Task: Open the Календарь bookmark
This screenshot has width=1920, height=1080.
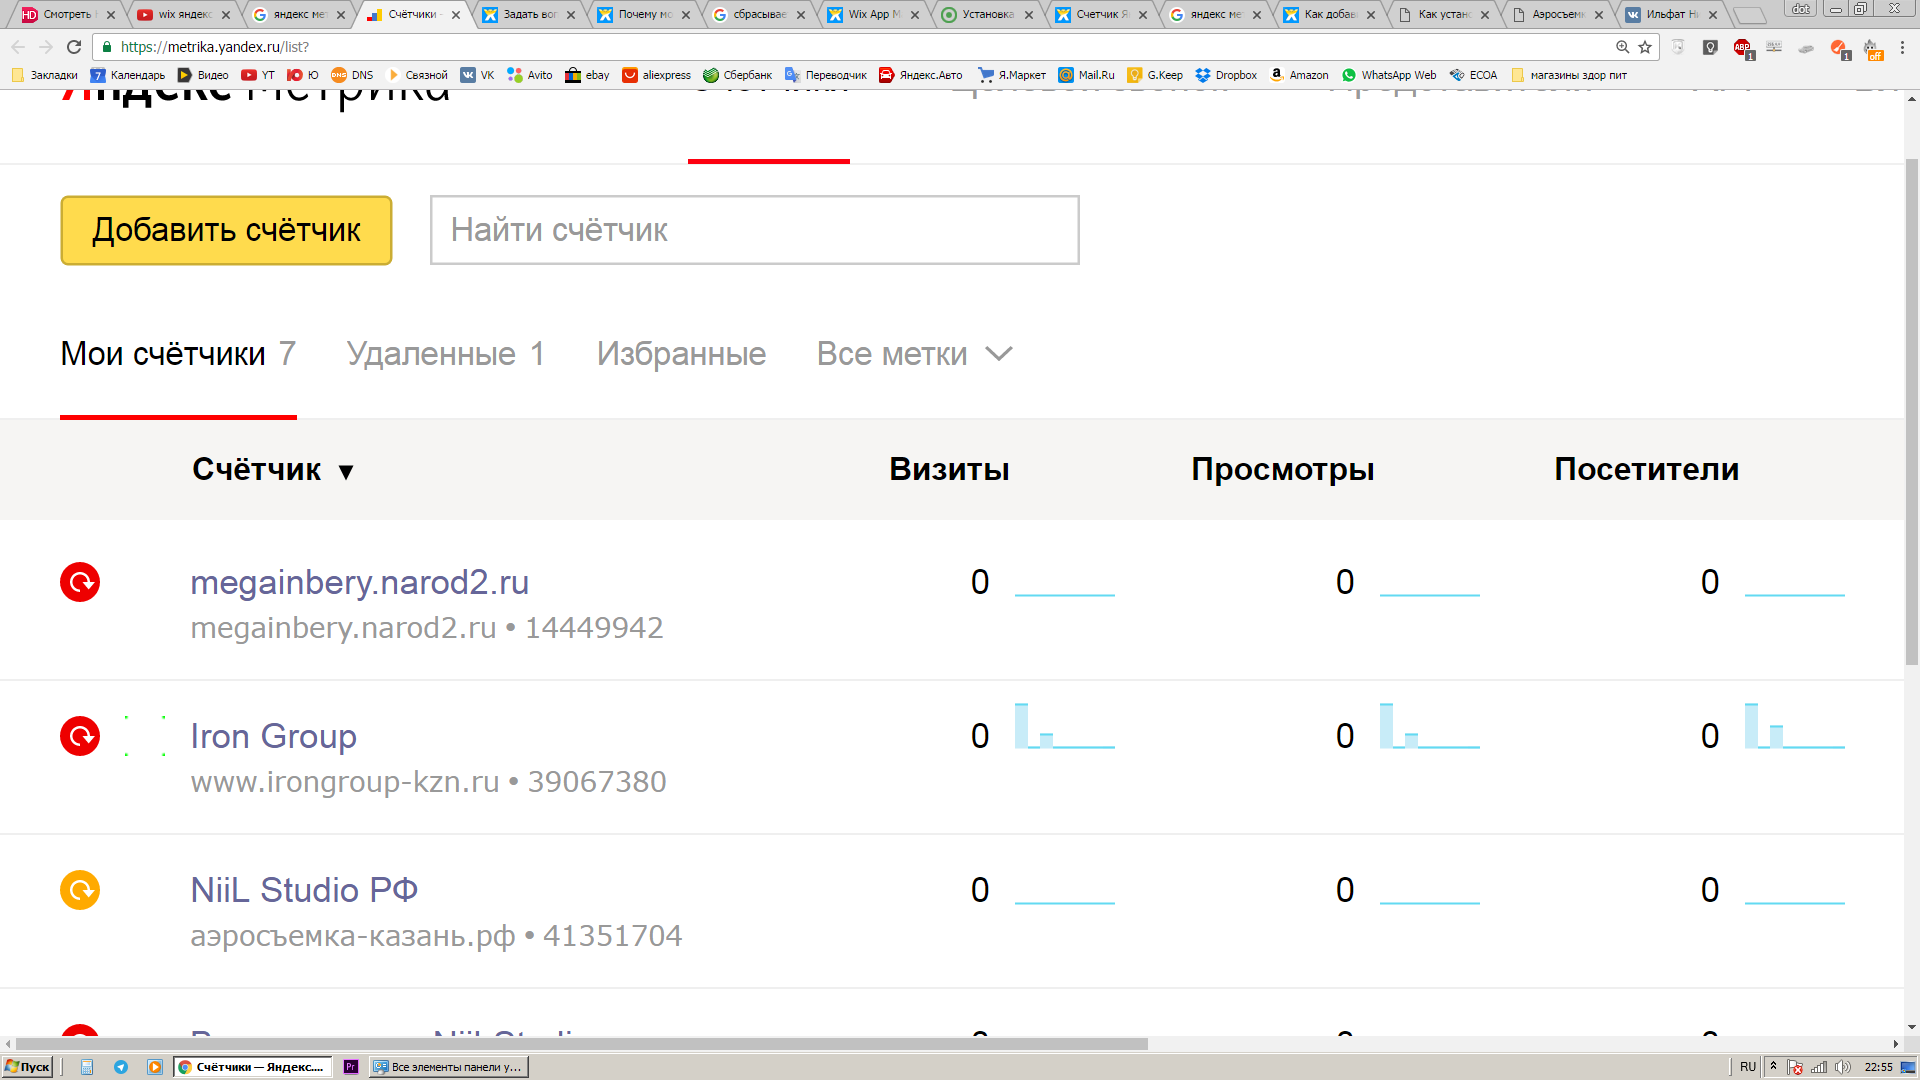Action: [128, 75]
